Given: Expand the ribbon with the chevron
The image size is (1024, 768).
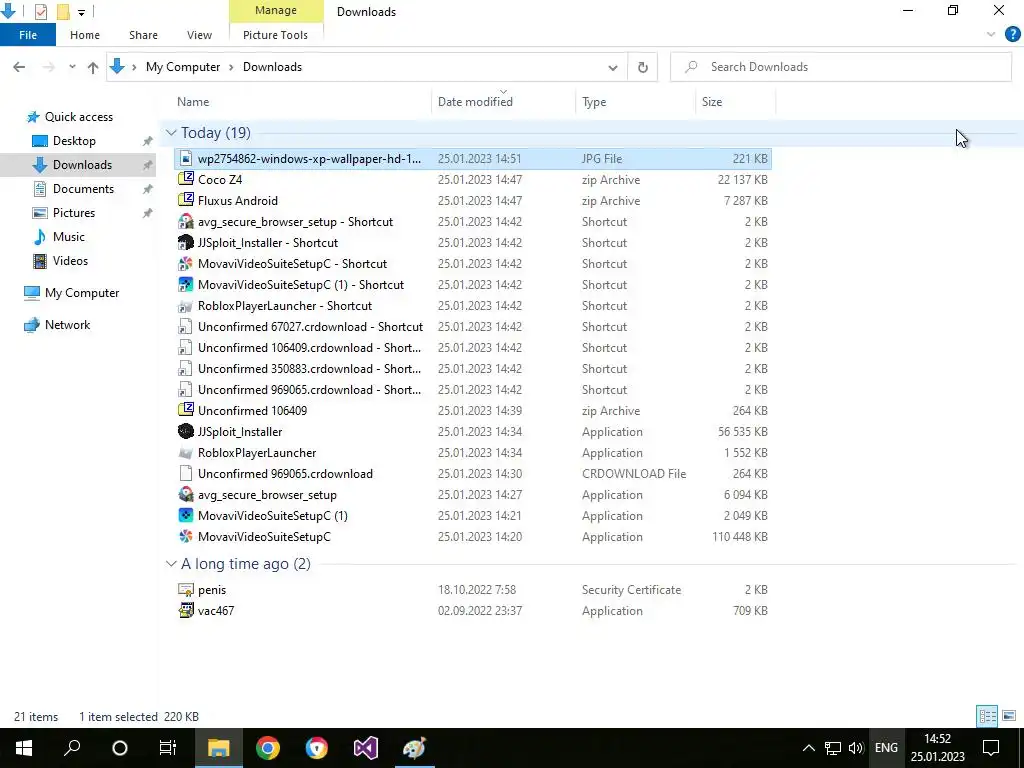Looking at the screenshot, I should click(x=991, y=35).
